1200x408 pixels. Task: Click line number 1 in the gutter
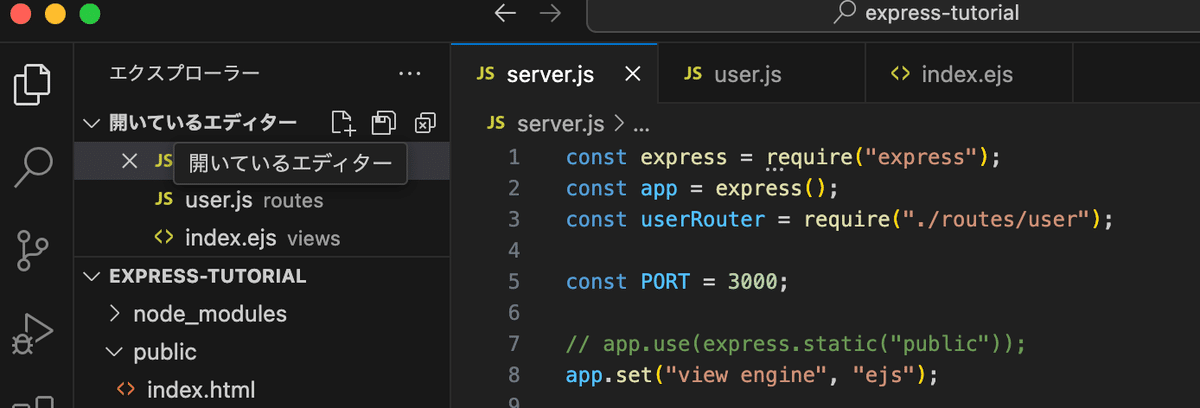(x=514, y=157)
